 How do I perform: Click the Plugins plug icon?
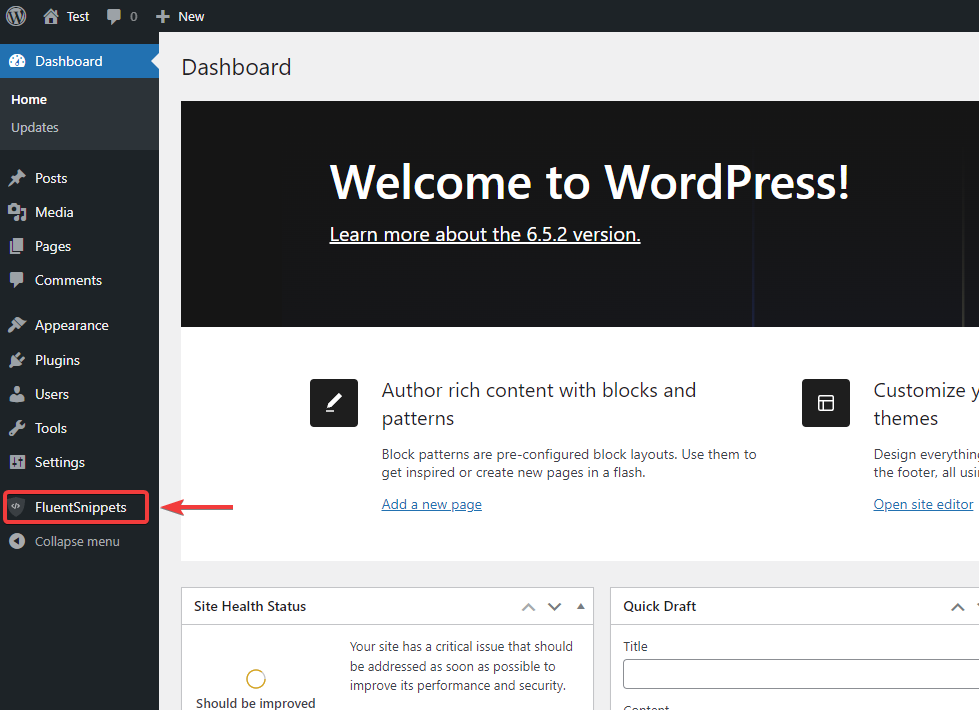(x=17, y=360)
